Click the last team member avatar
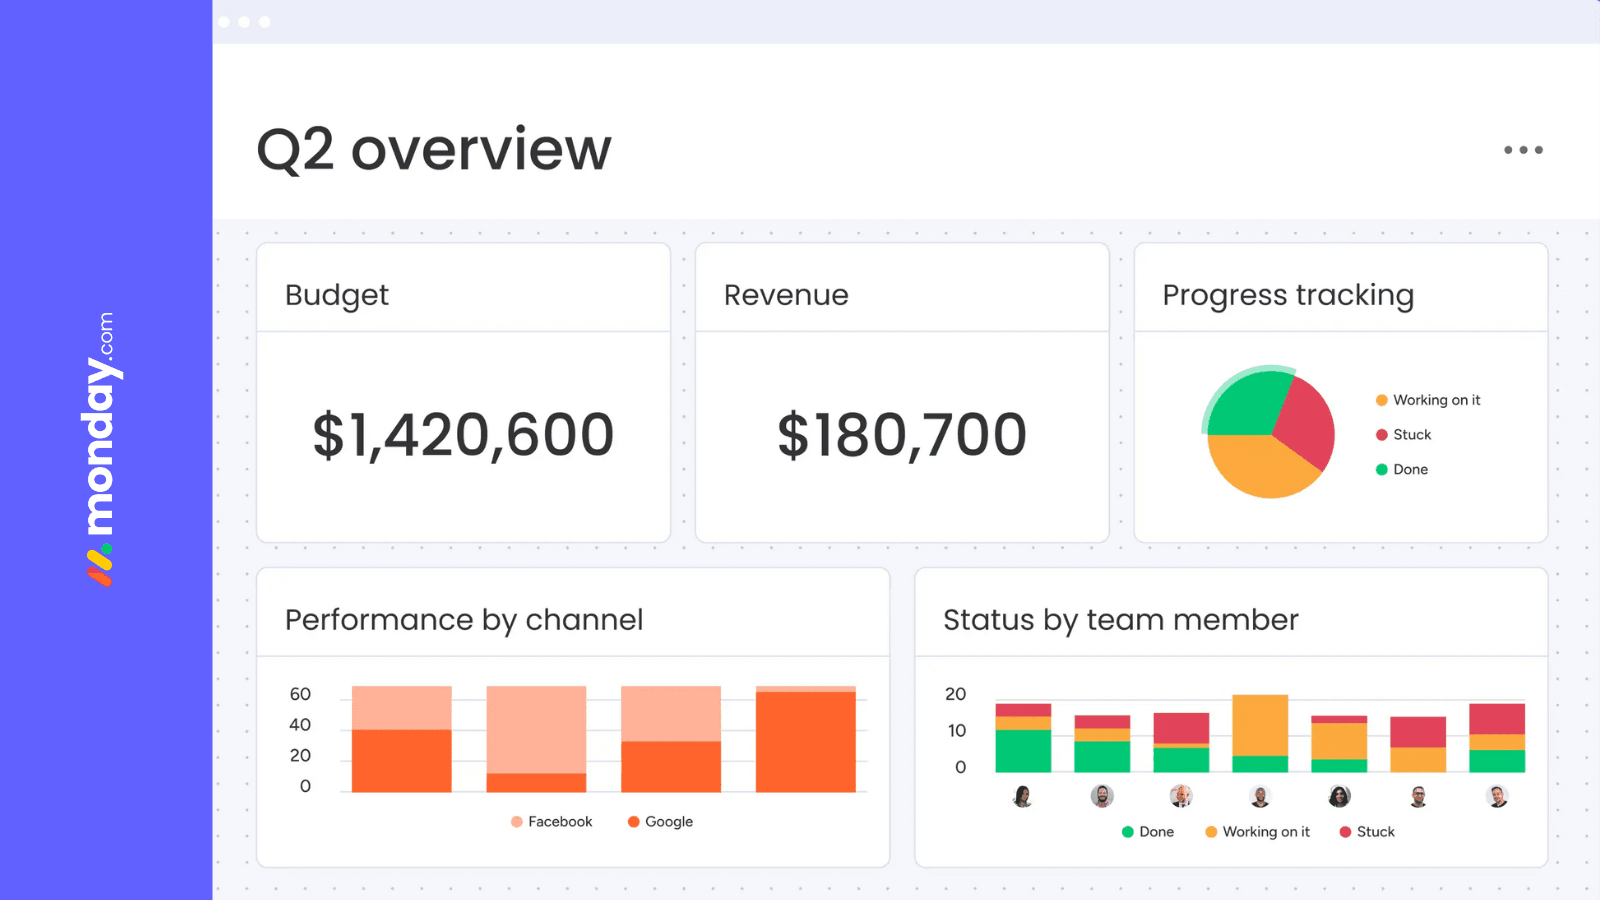Image resolution: width=1600 pixels, height=900 pixels. click(1497, 797)
